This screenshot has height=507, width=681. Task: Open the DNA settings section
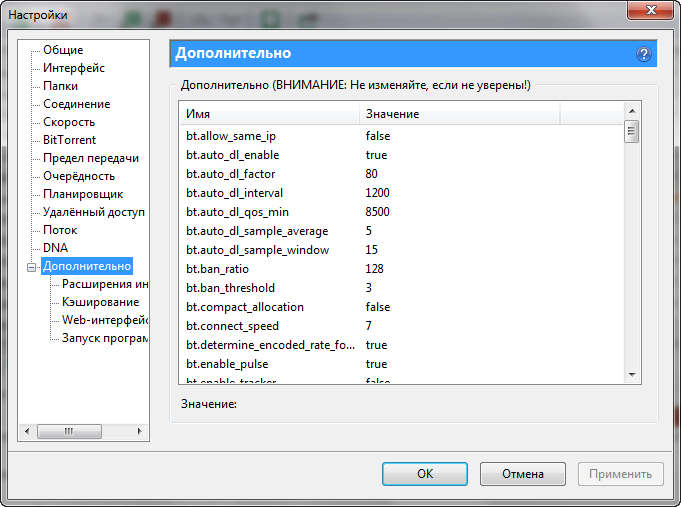(55, 248)
